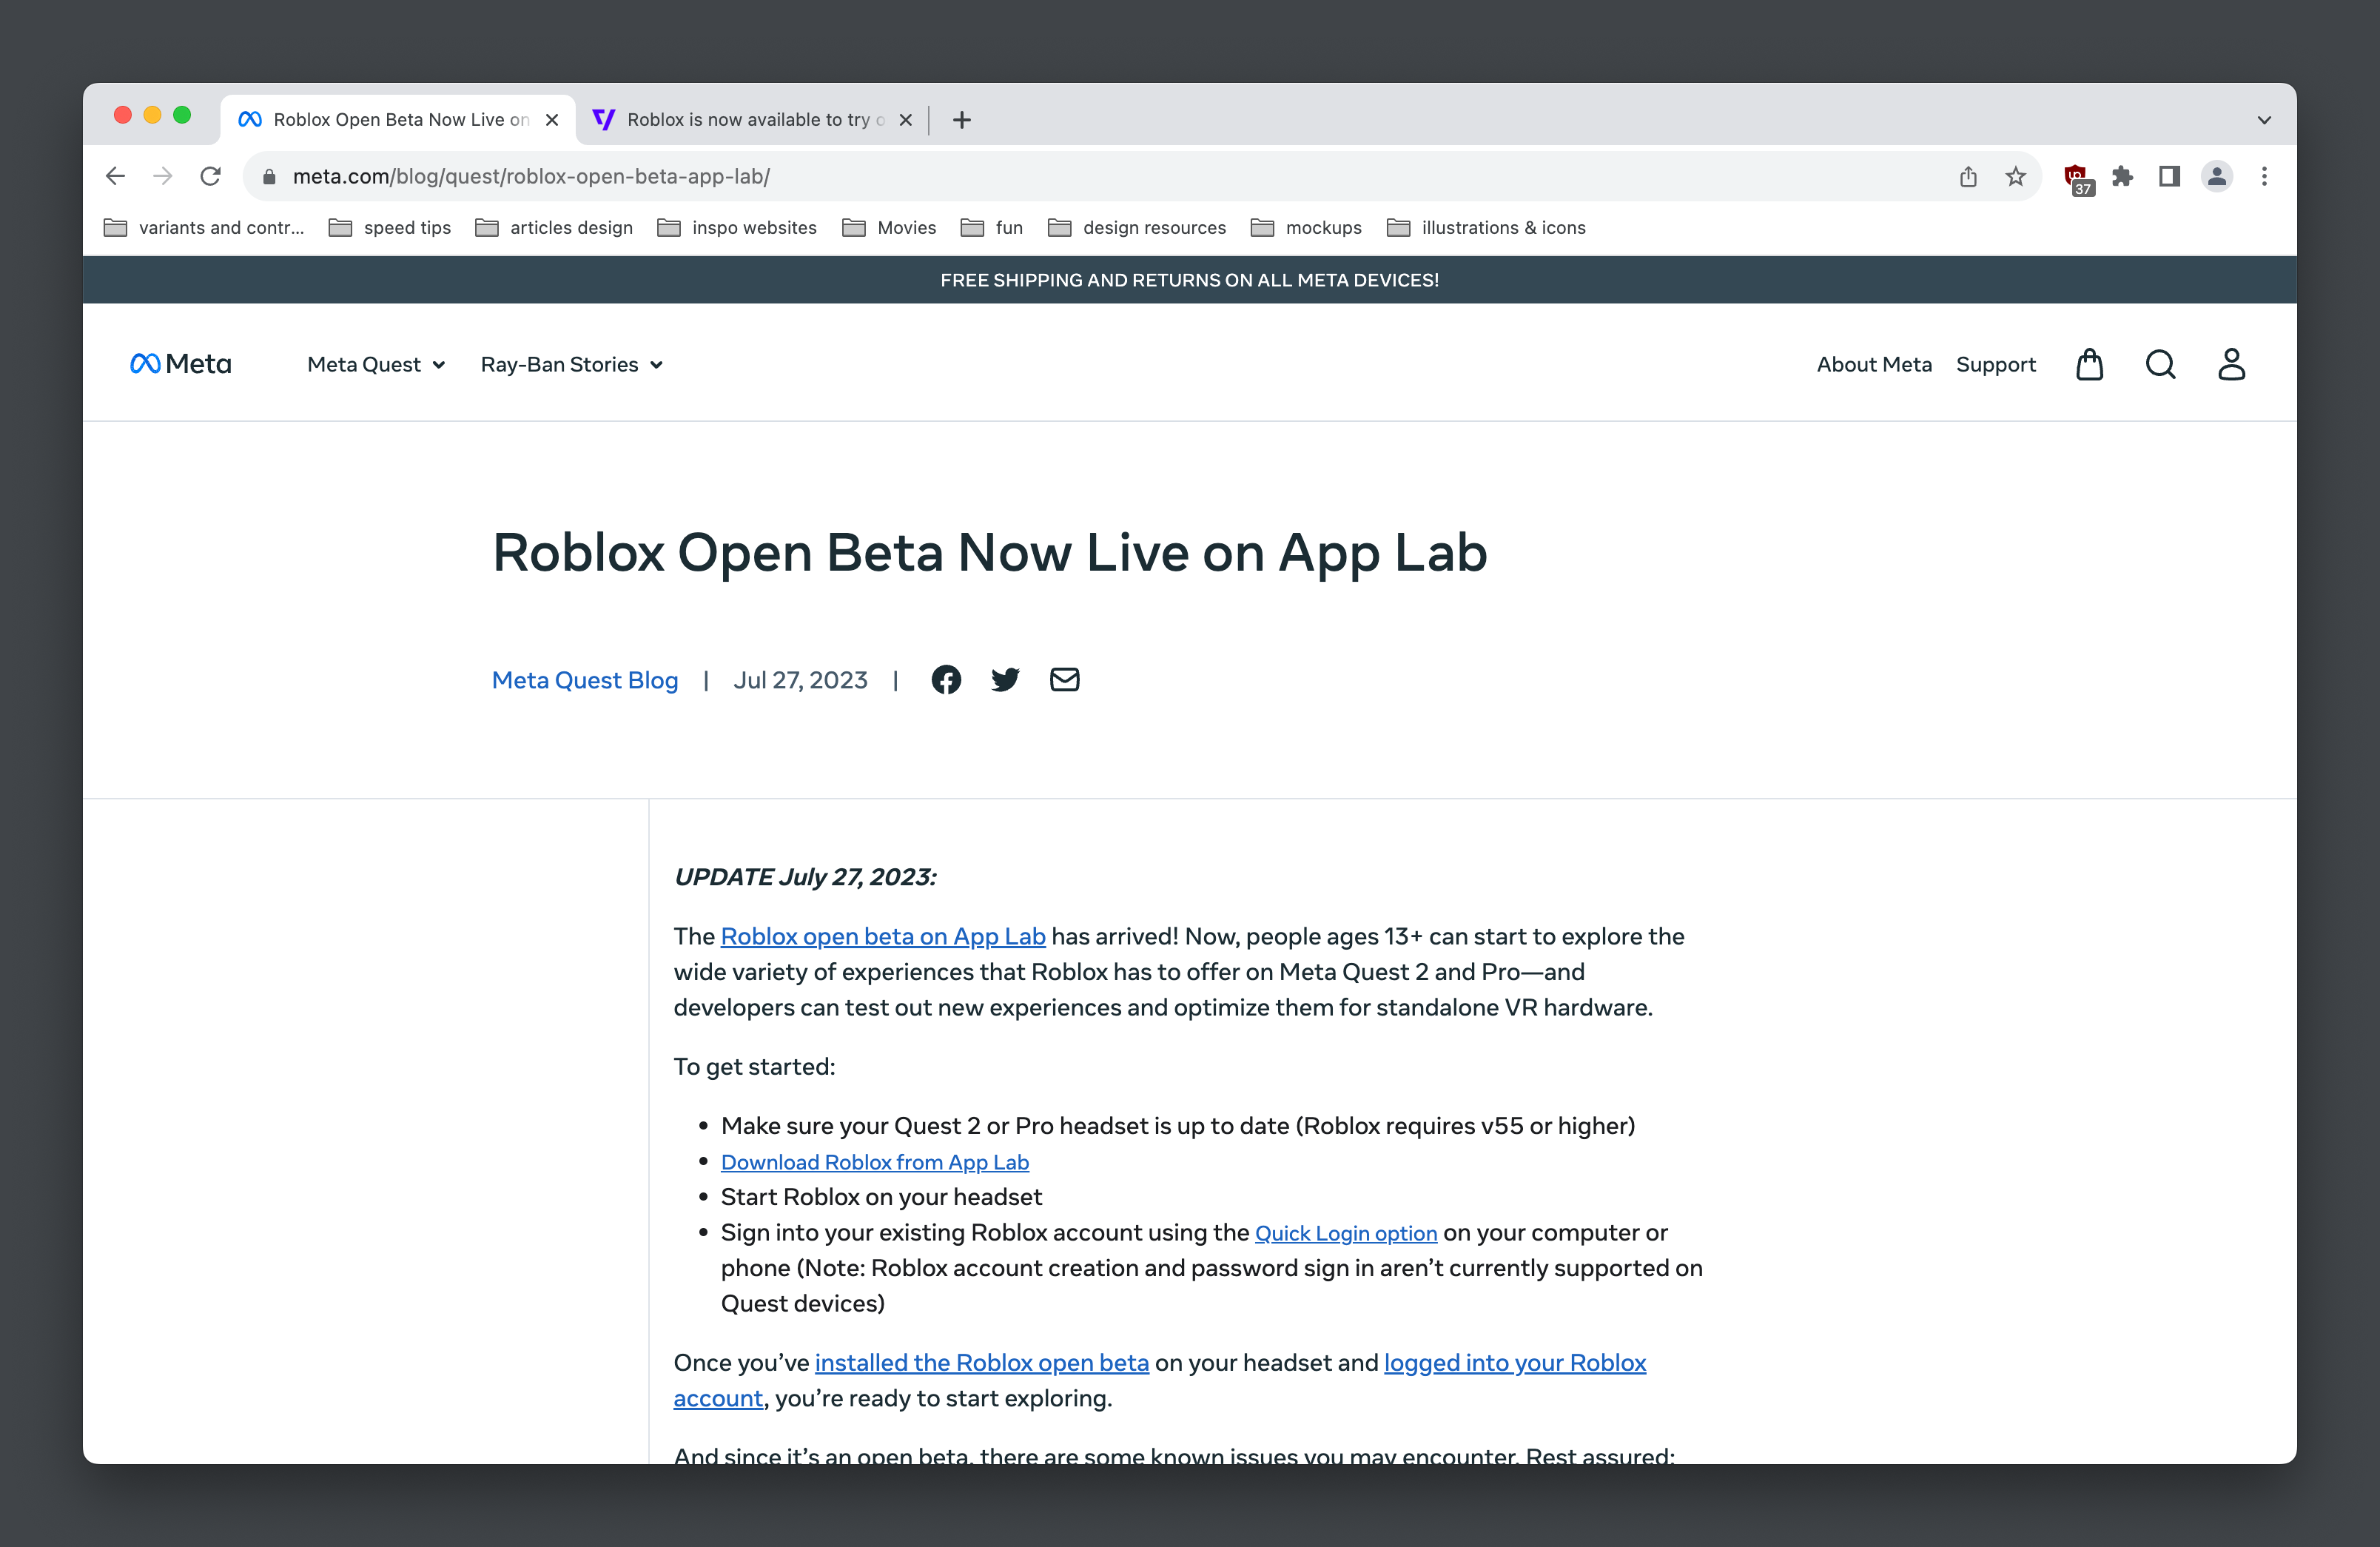Open illustrations & icons bookmark folder
2380x1547 pixels.
click(x=1486, y=228)
